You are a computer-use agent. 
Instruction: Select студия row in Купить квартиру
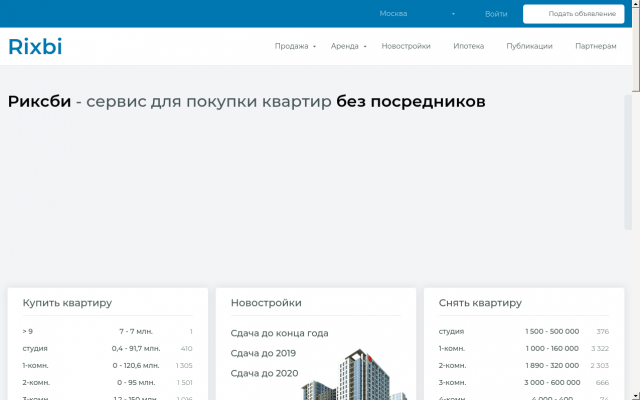107,349
